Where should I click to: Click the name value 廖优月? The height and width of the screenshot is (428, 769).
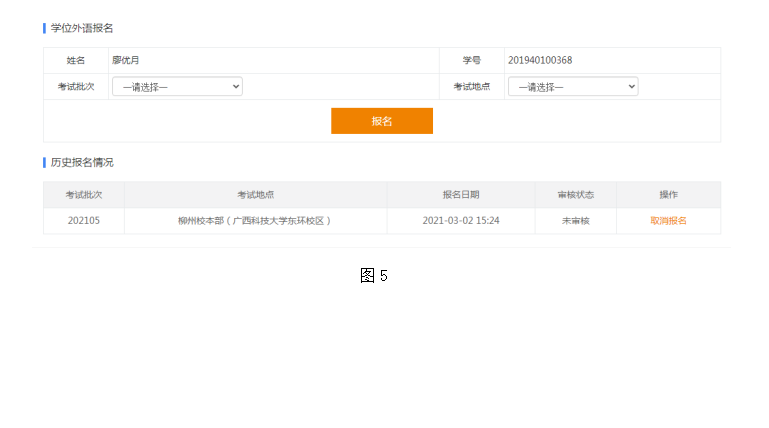pyautogui.click(x=126, y=60)
